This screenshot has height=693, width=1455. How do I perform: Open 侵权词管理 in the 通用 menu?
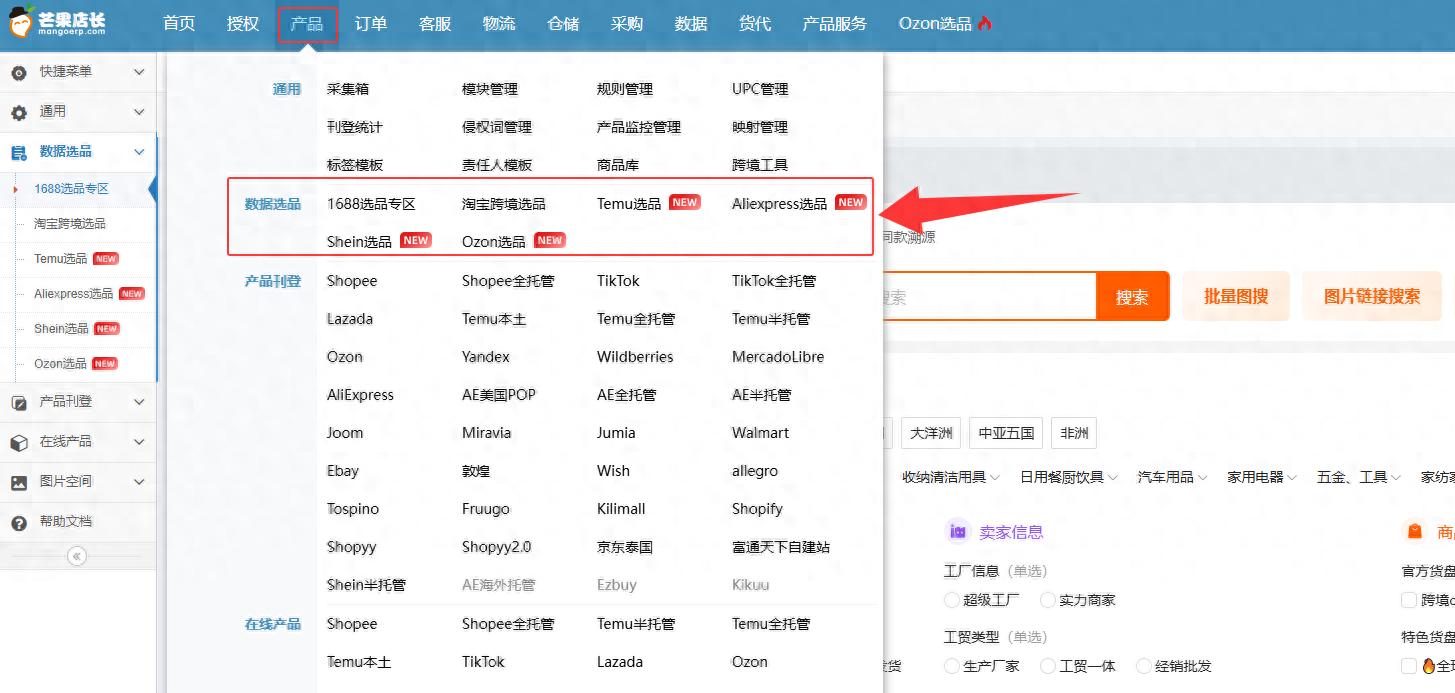(497, 127)
